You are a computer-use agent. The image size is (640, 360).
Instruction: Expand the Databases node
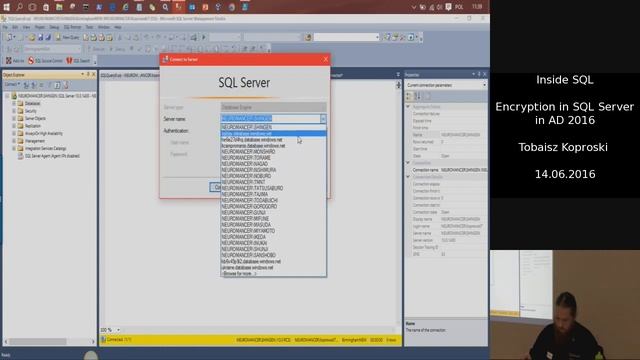click(x=14, y=104)
